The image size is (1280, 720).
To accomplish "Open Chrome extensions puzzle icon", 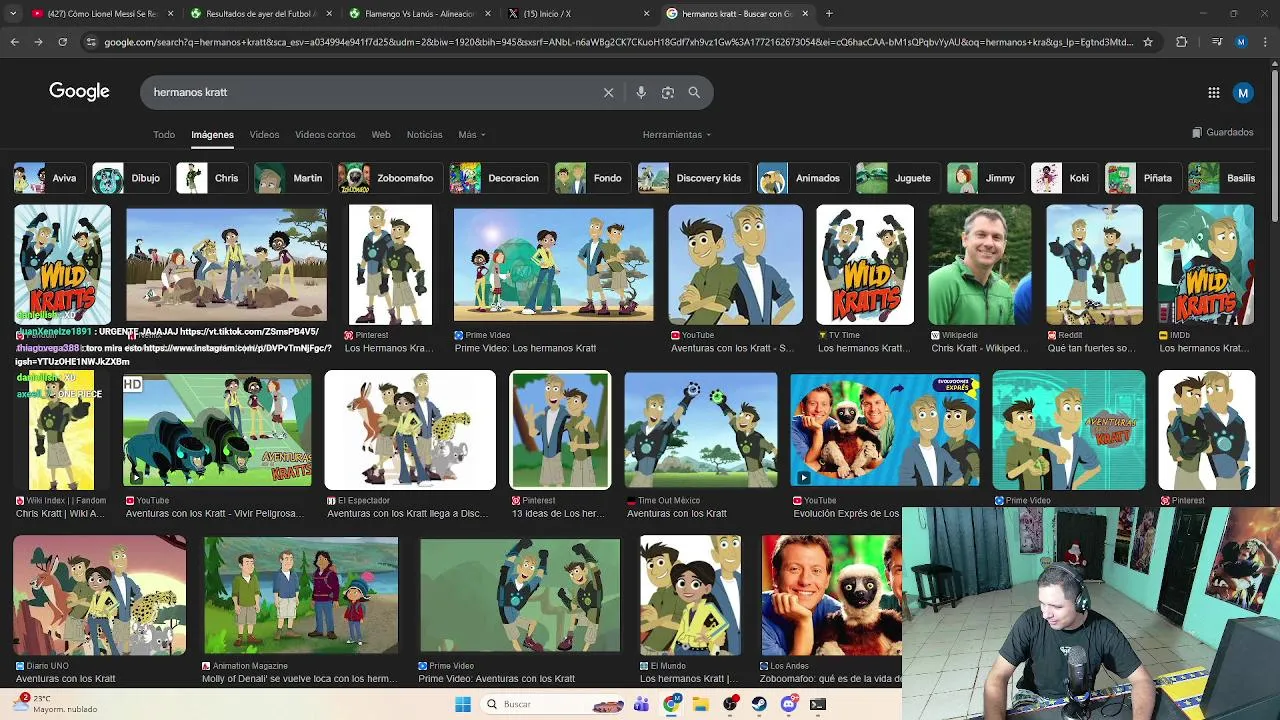I will pyautogui.click(x=1182, y=42).
